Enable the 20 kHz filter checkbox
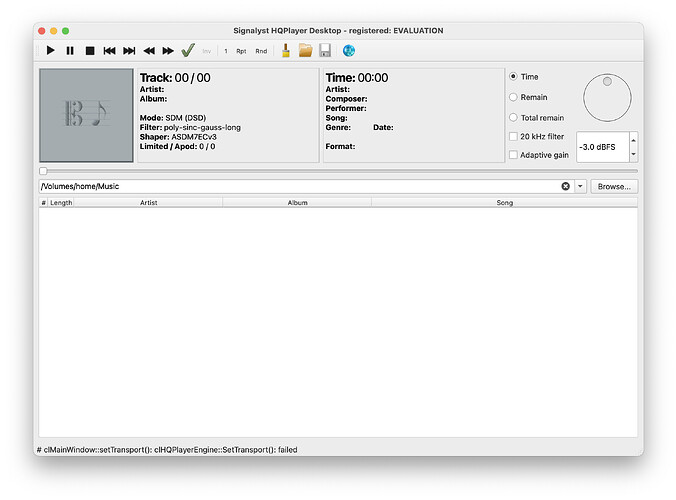 point(513,136)
